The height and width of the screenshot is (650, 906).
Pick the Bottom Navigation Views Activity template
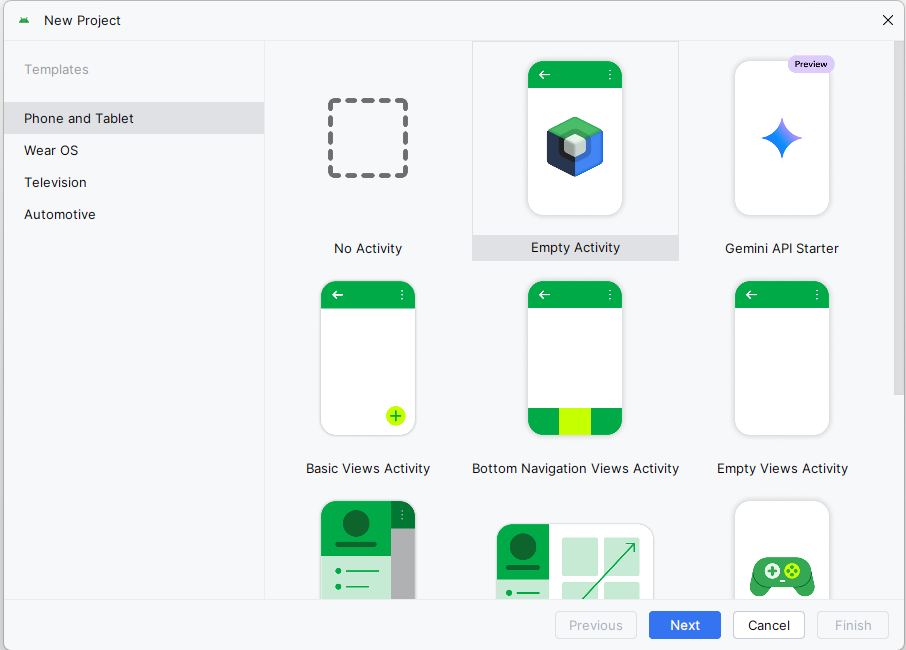tap(575, 358)
